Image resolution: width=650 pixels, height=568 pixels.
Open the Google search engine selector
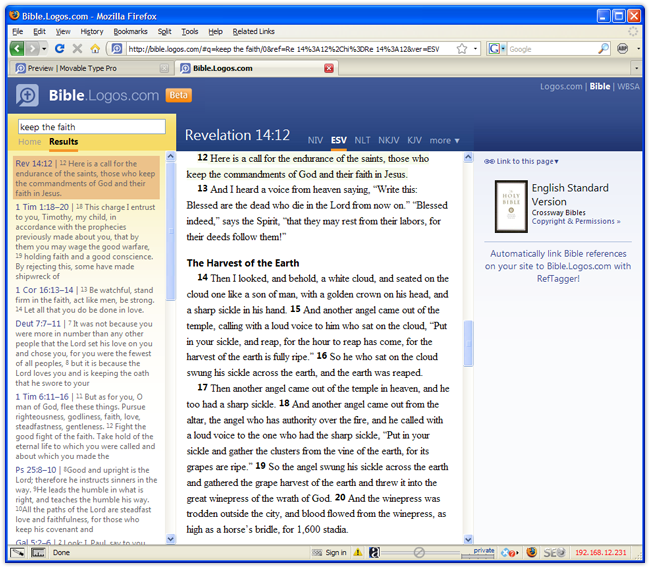[497, 49]
